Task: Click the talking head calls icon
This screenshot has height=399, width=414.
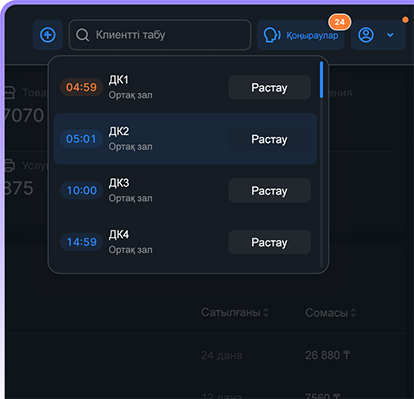Action: (272, 35)
